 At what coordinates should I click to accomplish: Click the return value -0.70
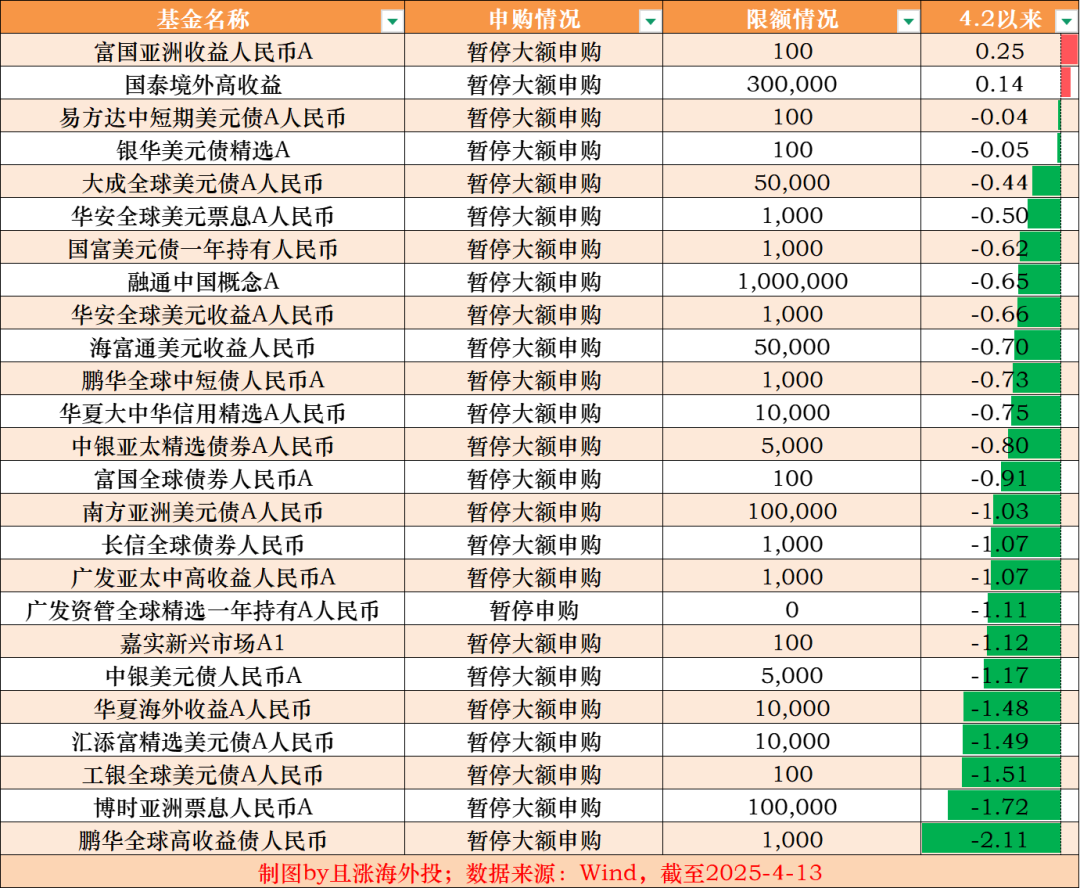[1000, 347]
